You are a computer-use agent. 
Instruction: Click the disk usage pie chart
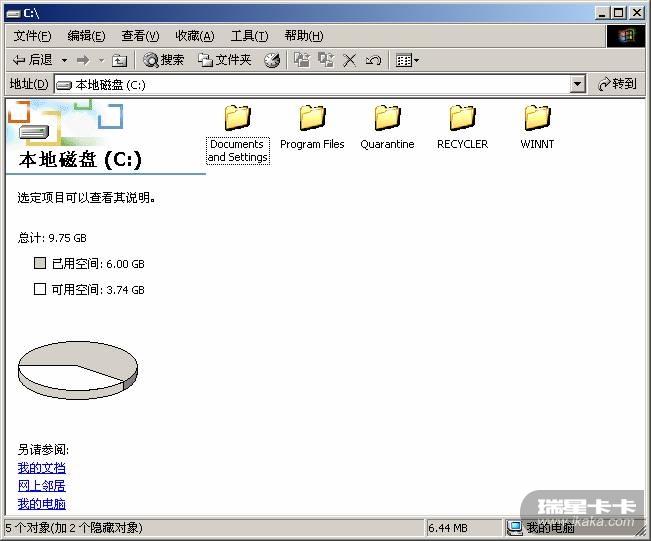pos(78,370)
